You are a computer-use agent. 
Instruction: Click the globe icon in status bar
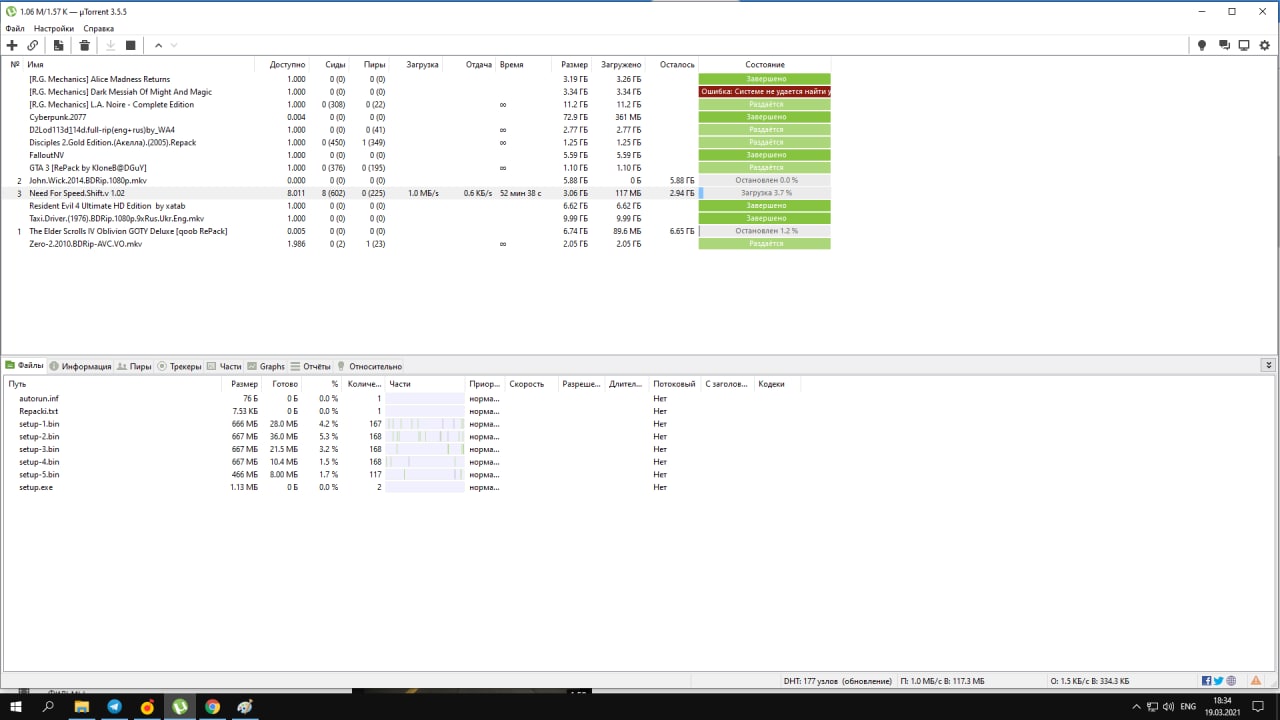pos(1231,681)
